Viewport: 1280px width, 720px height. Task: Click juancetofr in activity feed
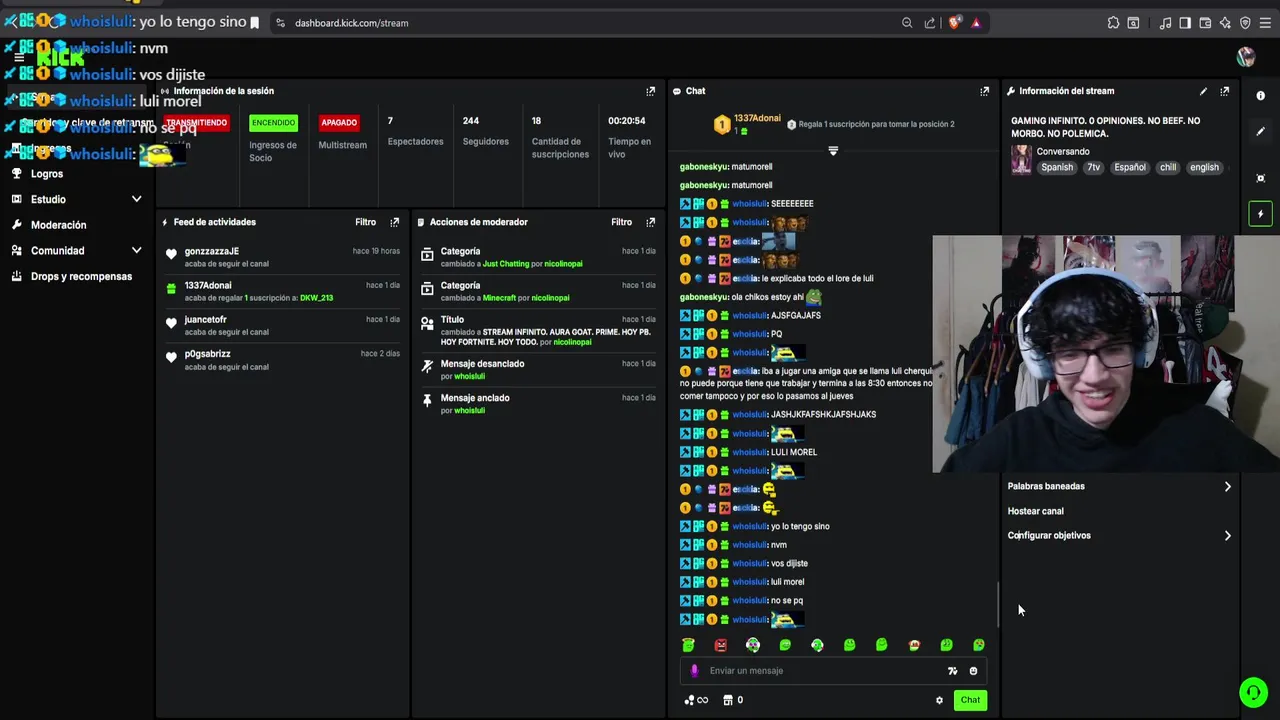[206, 320]
